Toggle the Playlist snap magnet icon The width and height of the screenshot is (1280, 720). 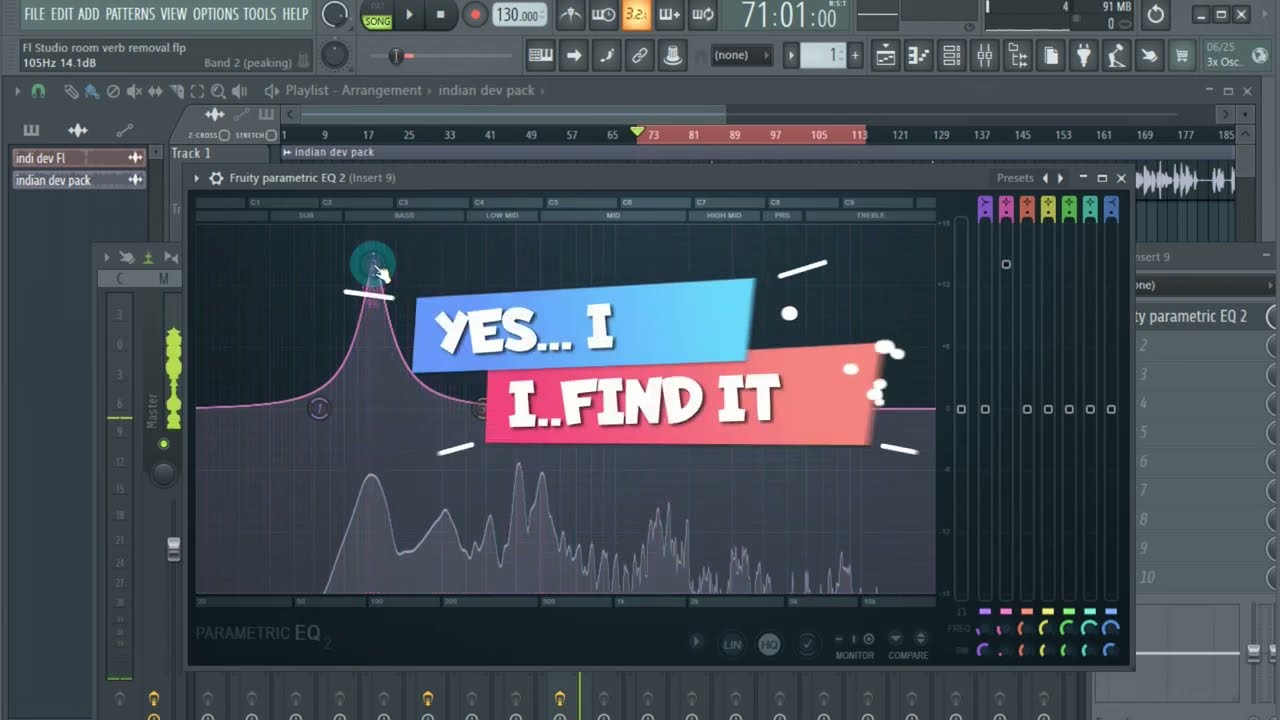pos(38,91)
